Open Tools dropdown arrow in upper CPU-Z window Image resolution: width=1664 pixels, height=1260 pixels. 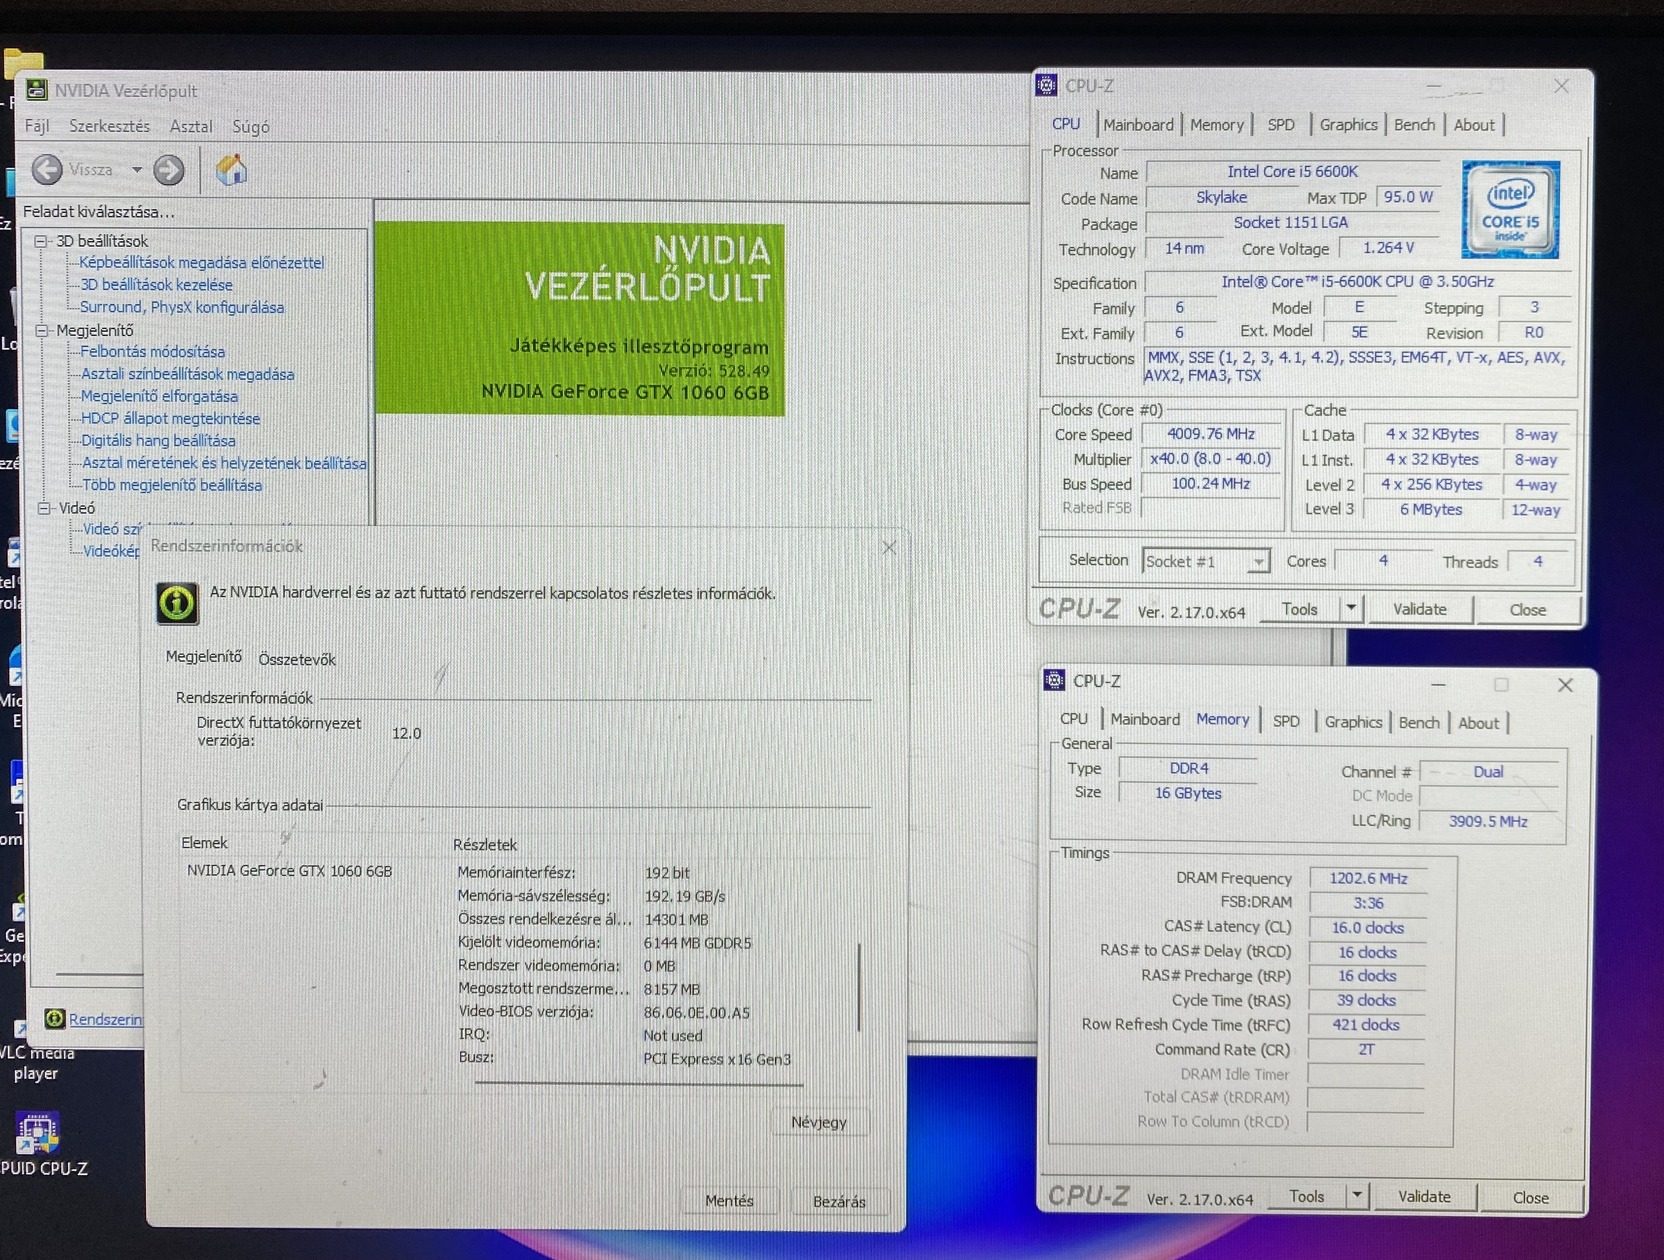1351,609
